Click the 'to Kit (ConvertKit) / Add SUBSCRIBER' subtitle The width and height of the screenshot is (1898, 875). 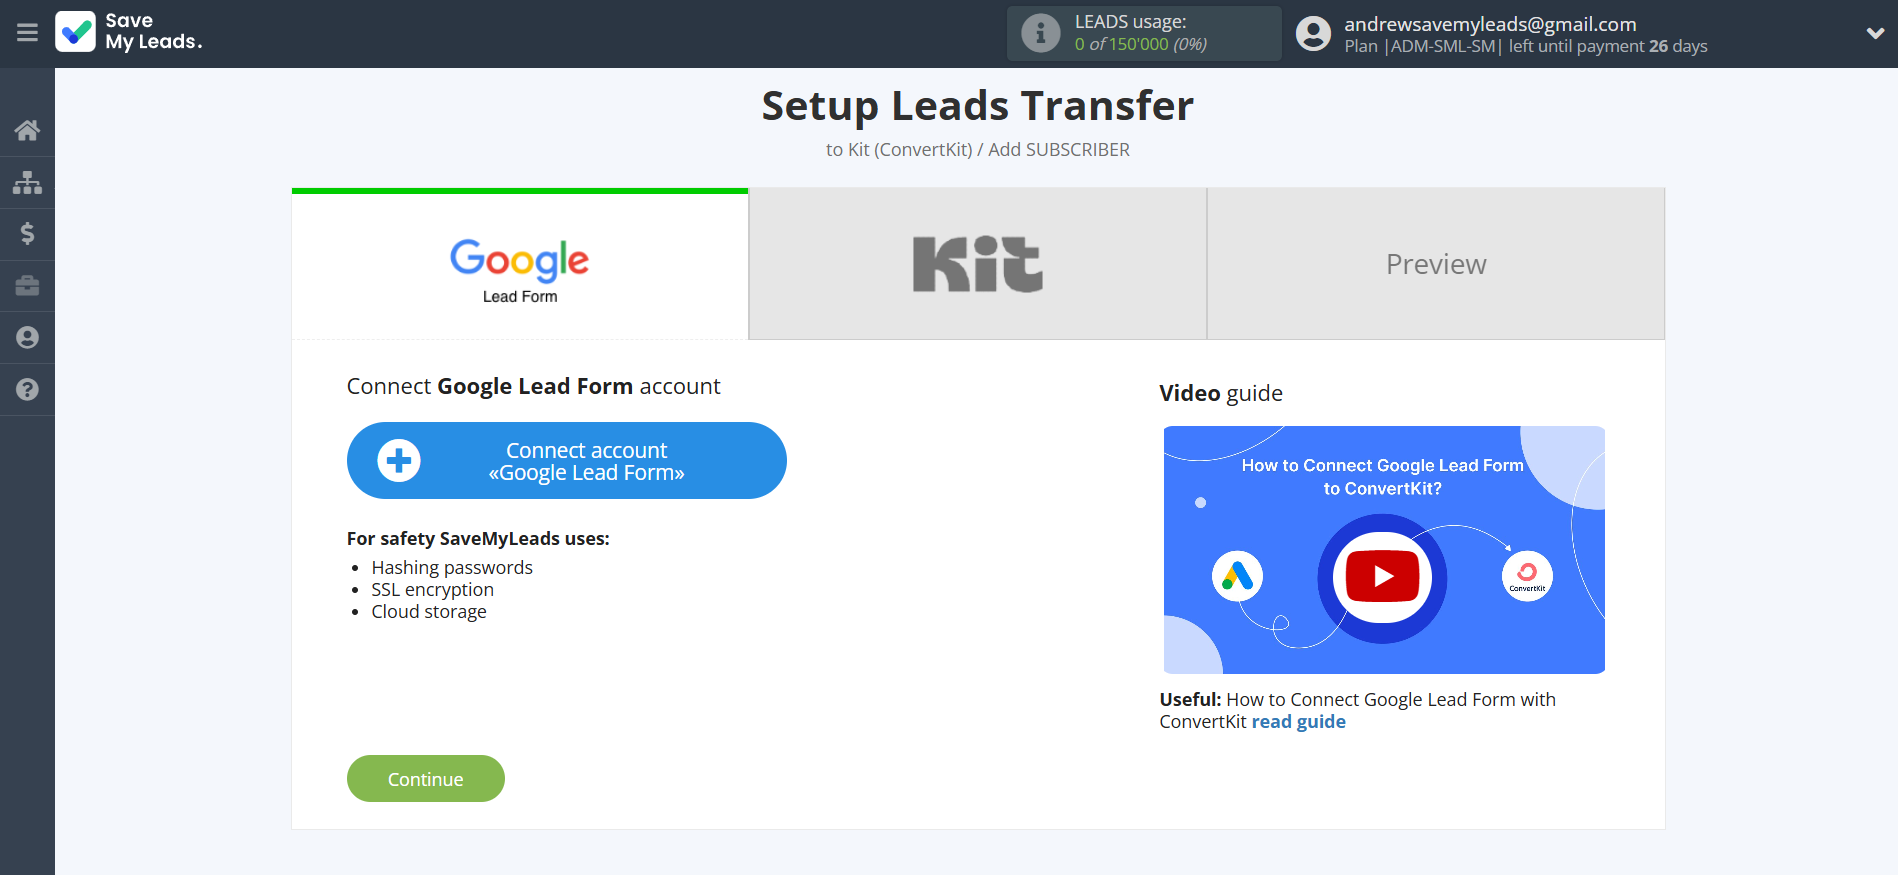(978, 150)
